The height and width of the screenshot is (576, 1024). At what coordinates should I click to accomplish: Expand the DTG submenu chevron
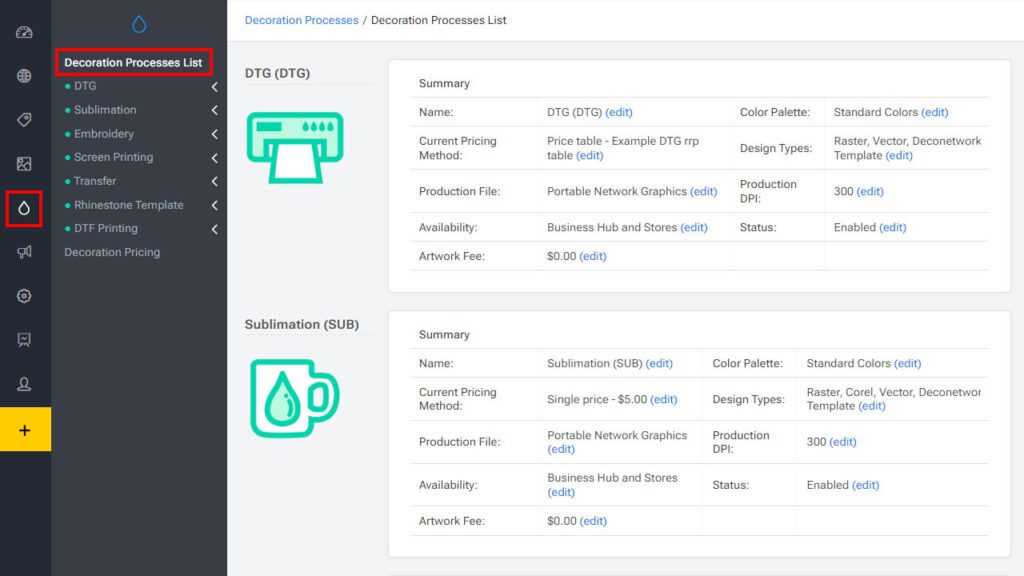[x=214, y=87]
